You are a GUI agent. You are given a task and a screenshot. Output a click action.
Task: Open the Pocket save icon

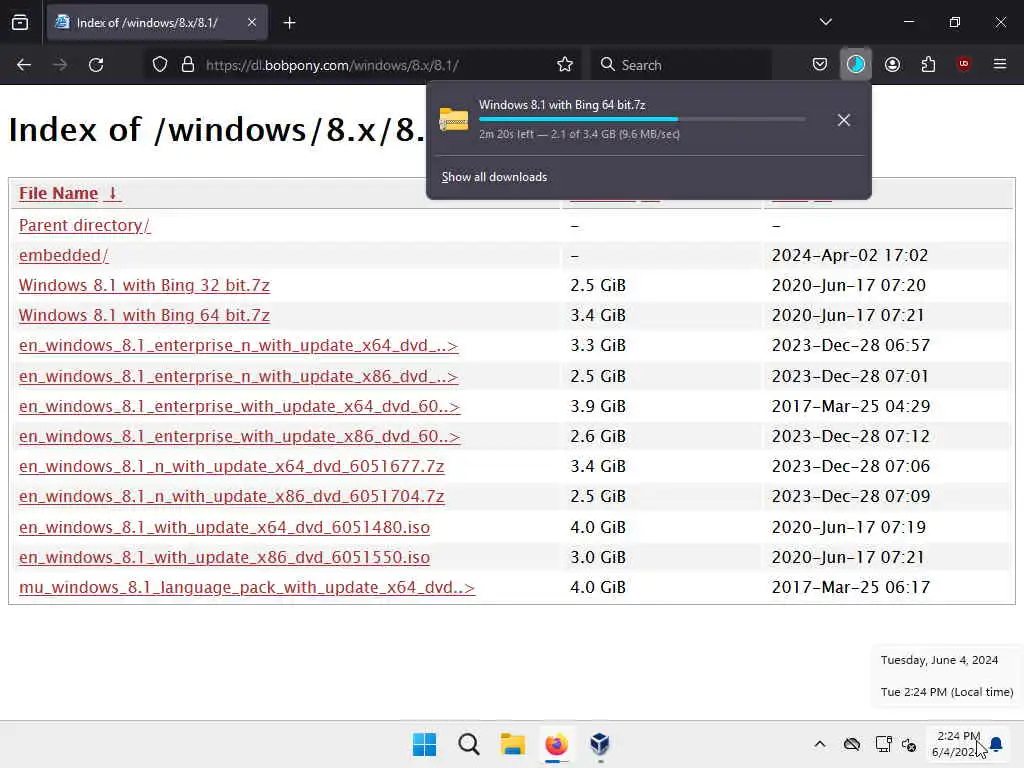[820, 64]
